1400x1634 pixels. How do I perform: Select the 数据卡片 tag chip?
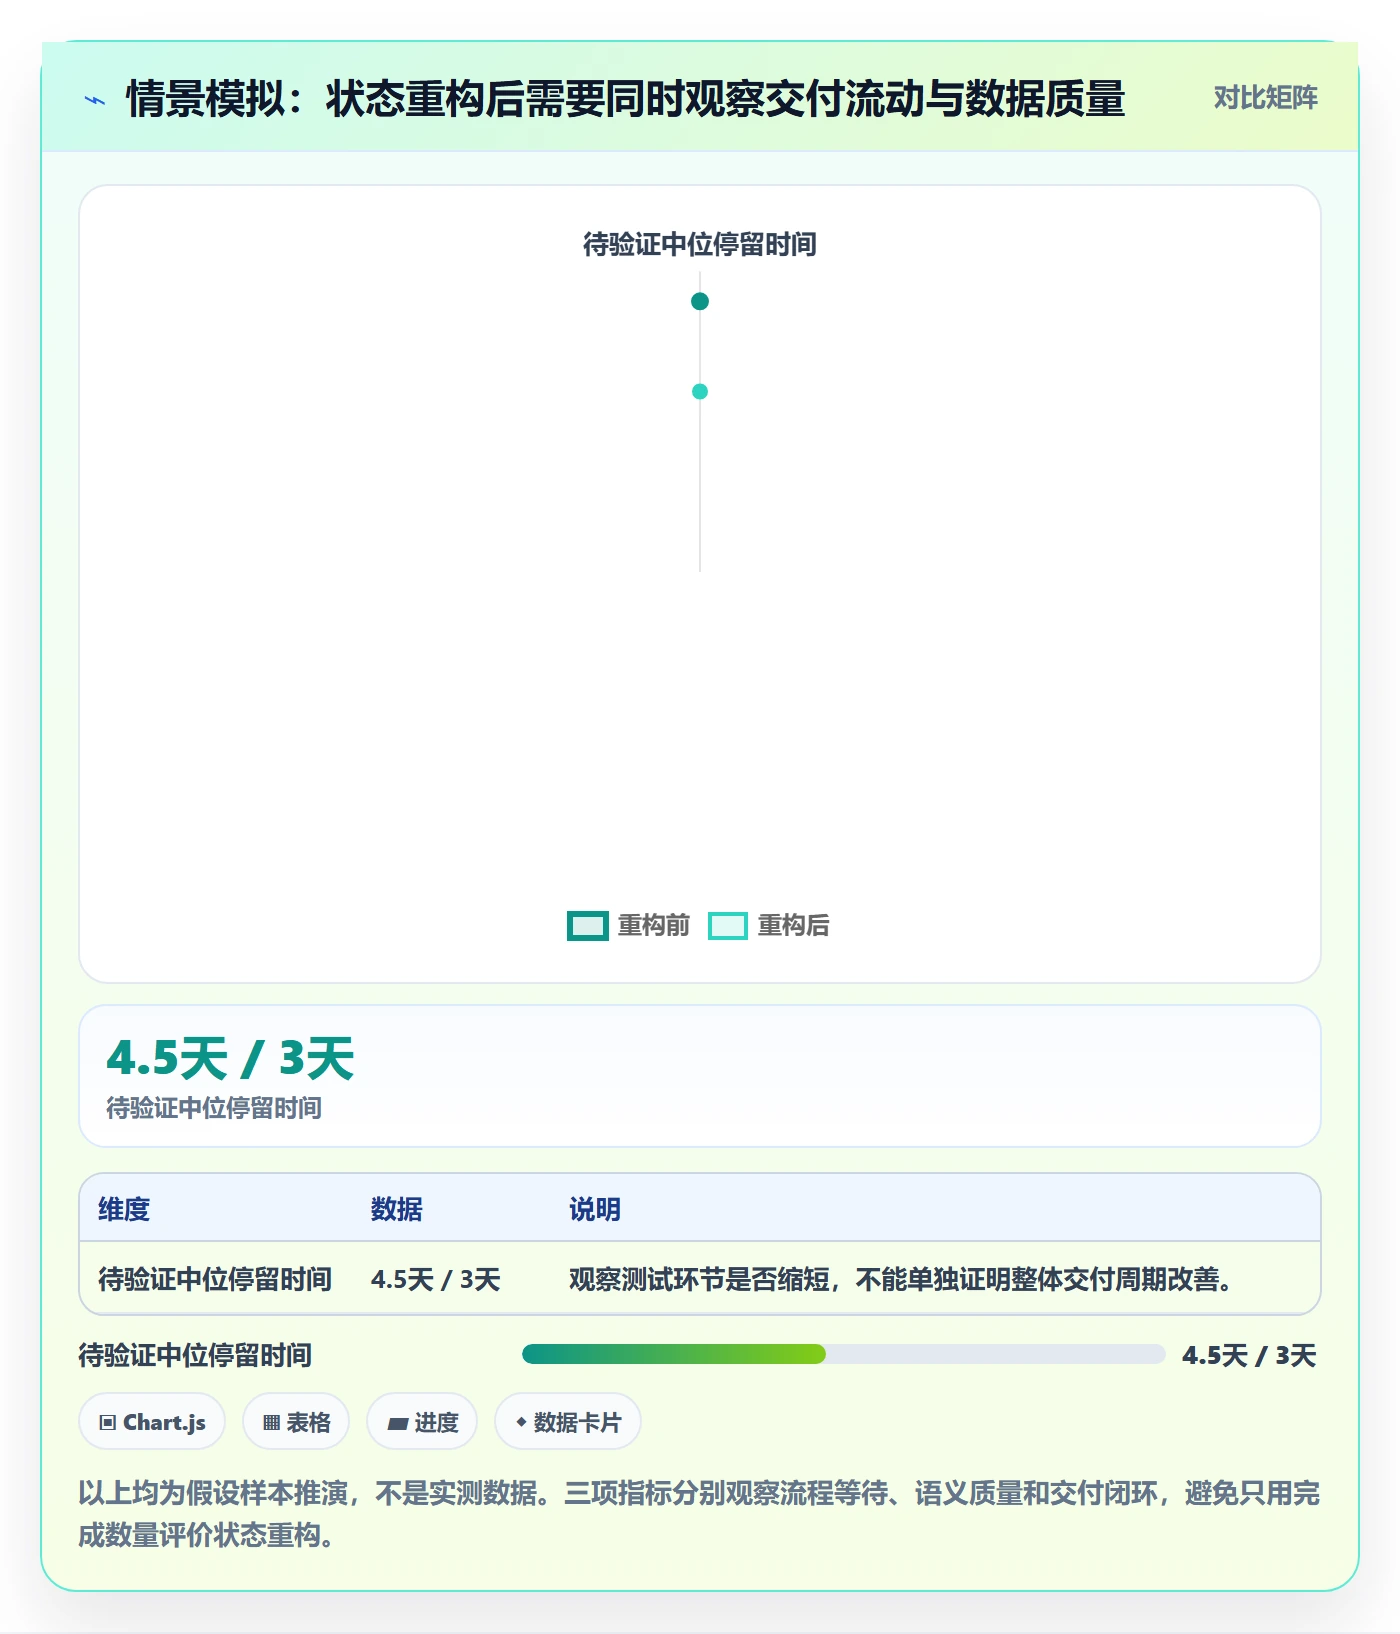[568, 1421]
